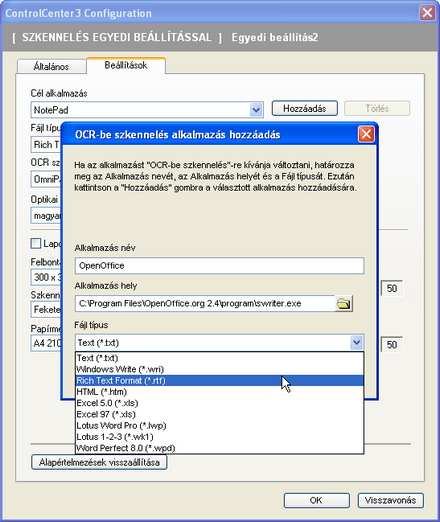Click the folder browse icon for application location
440x522 pixels.
pos(344,304)
